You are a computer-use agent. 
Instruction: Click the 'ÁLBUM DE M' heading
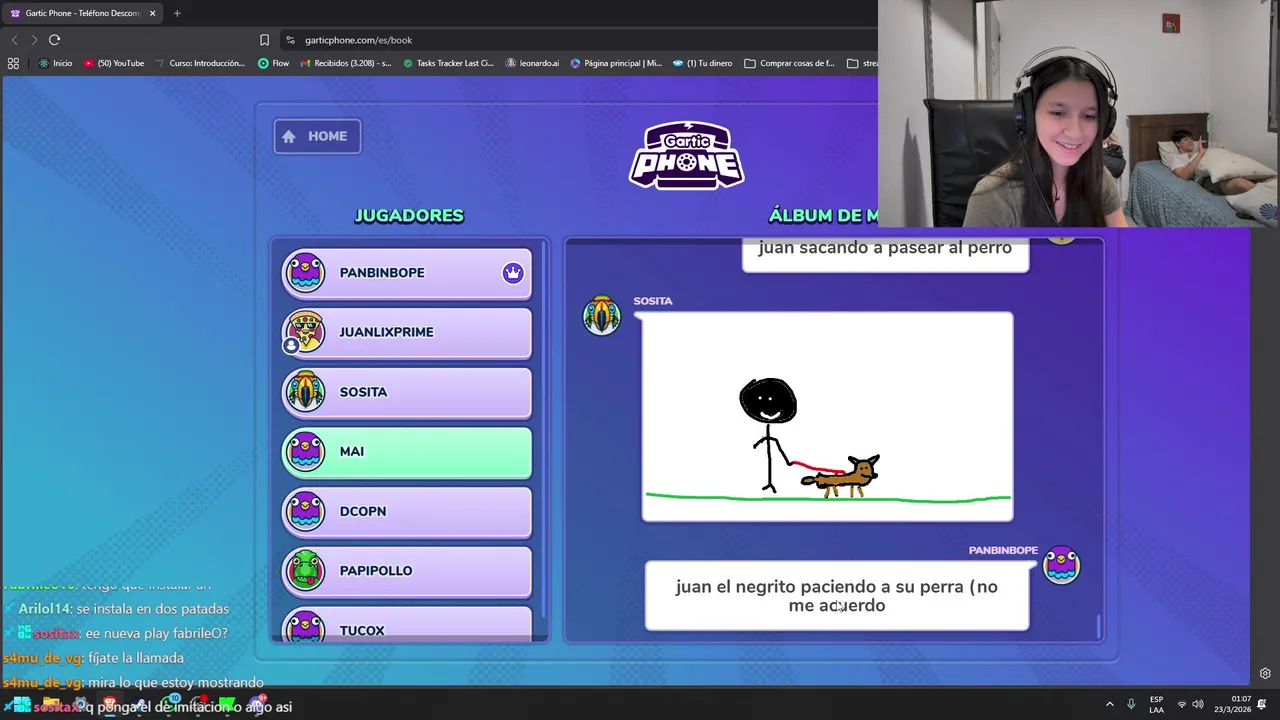coord(823,216)
